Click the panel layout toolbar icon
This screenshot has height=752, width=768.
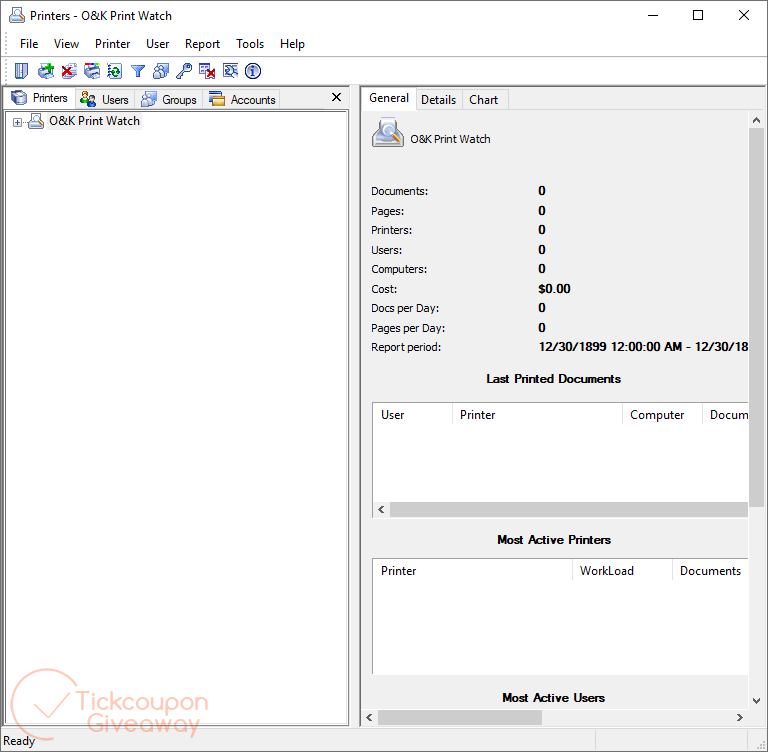[21, 71]
